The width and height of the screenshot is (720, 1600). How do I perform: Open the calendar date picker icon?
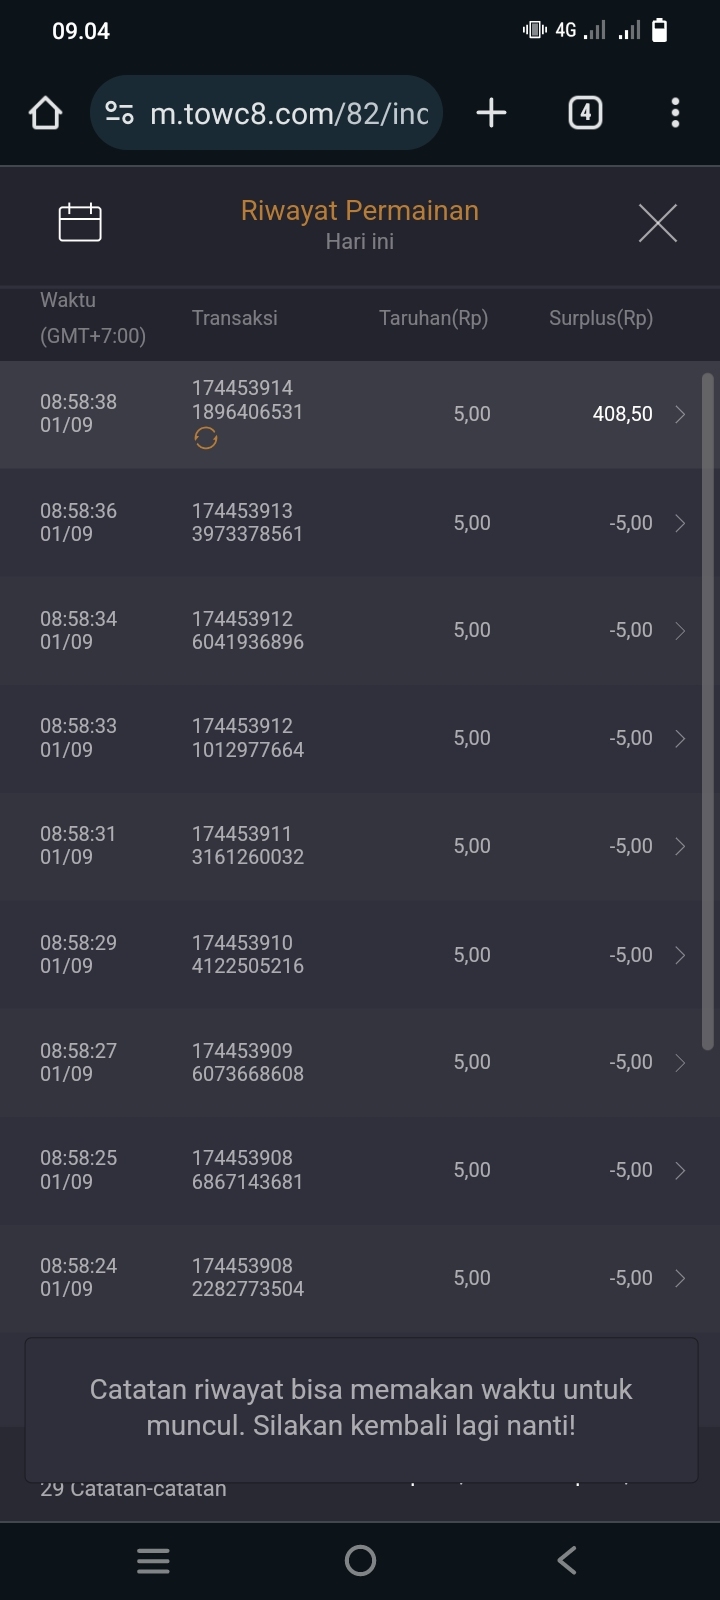click(x=80, y=222)
